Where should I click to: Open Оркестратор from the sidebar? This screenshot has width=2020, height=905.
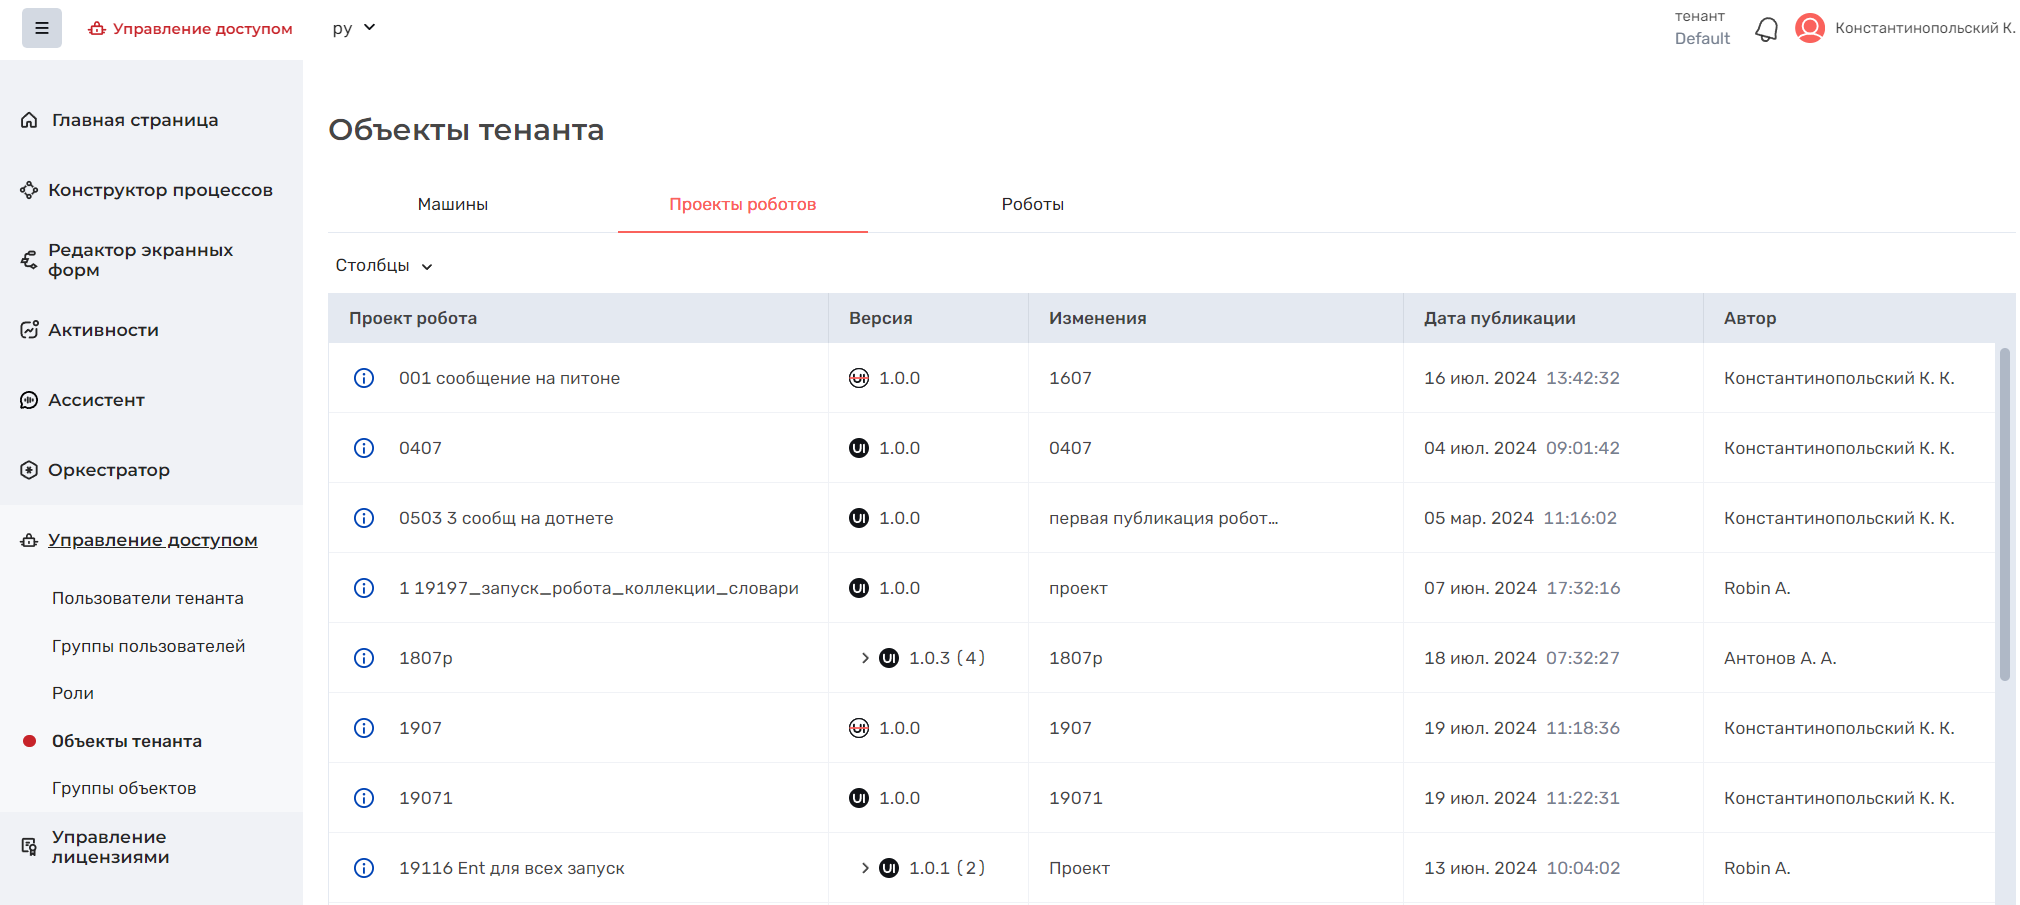[109, 470]
